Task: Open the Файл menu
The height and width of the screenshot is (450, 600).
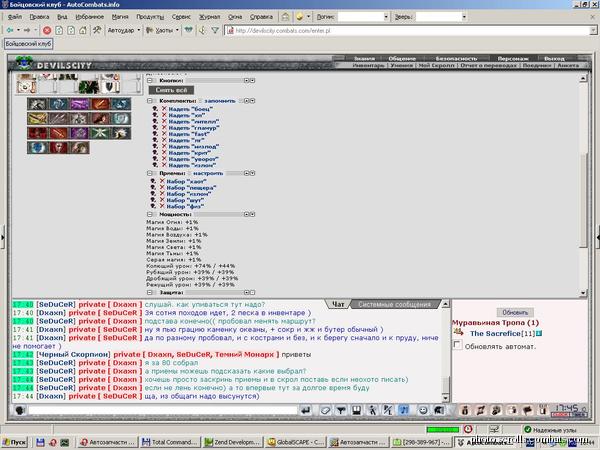Action: (15, 17)
